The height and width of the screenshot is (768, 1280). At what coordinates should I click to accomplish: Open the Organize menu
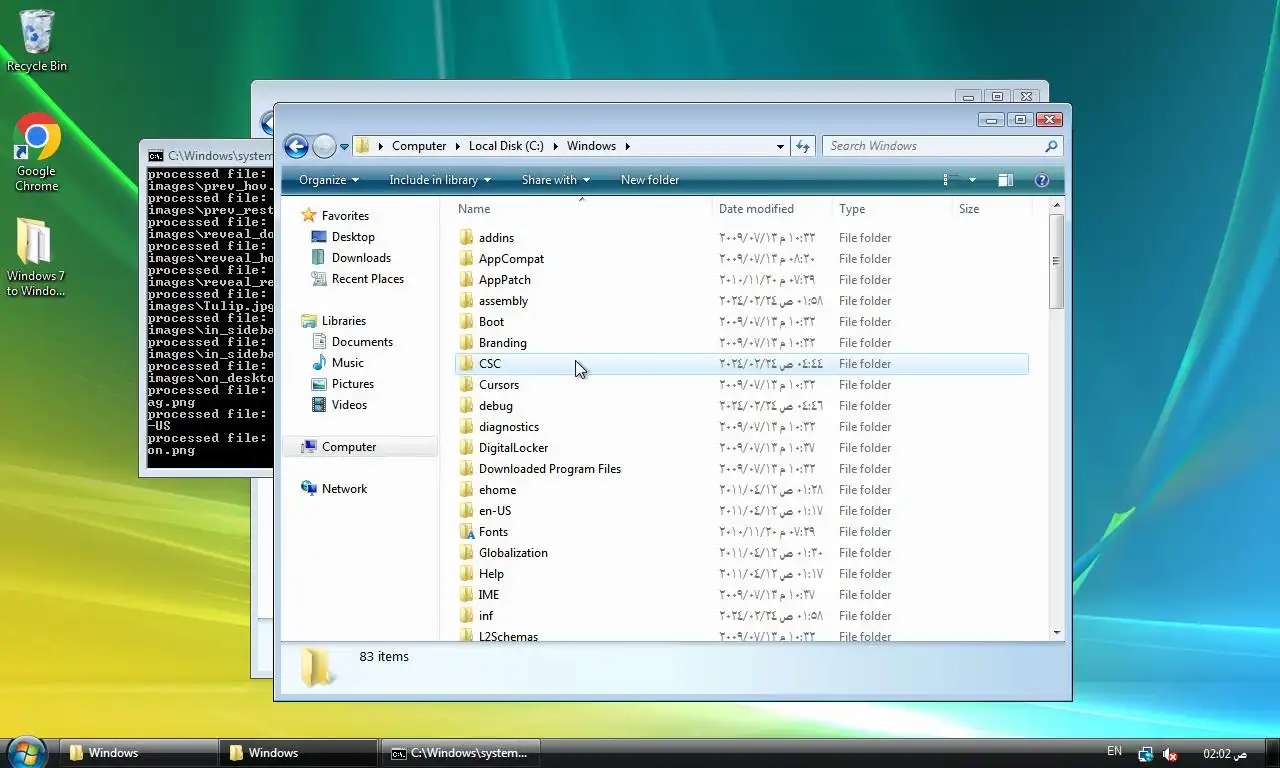point(329,180)
